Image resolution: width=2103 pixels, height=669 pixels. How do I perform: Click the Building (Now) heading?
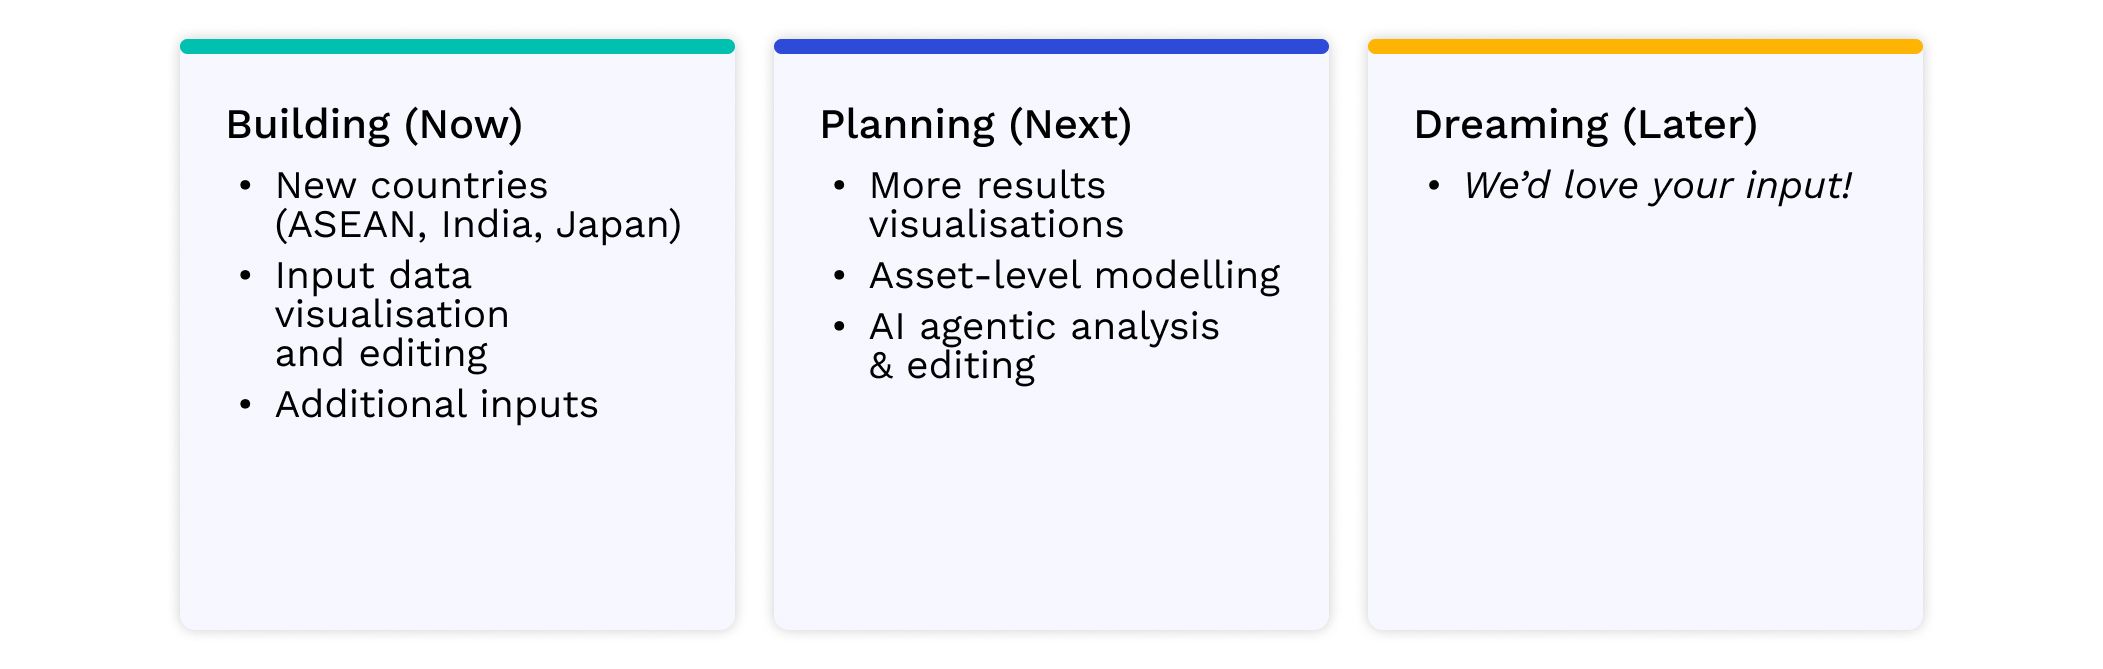(374, 125)
